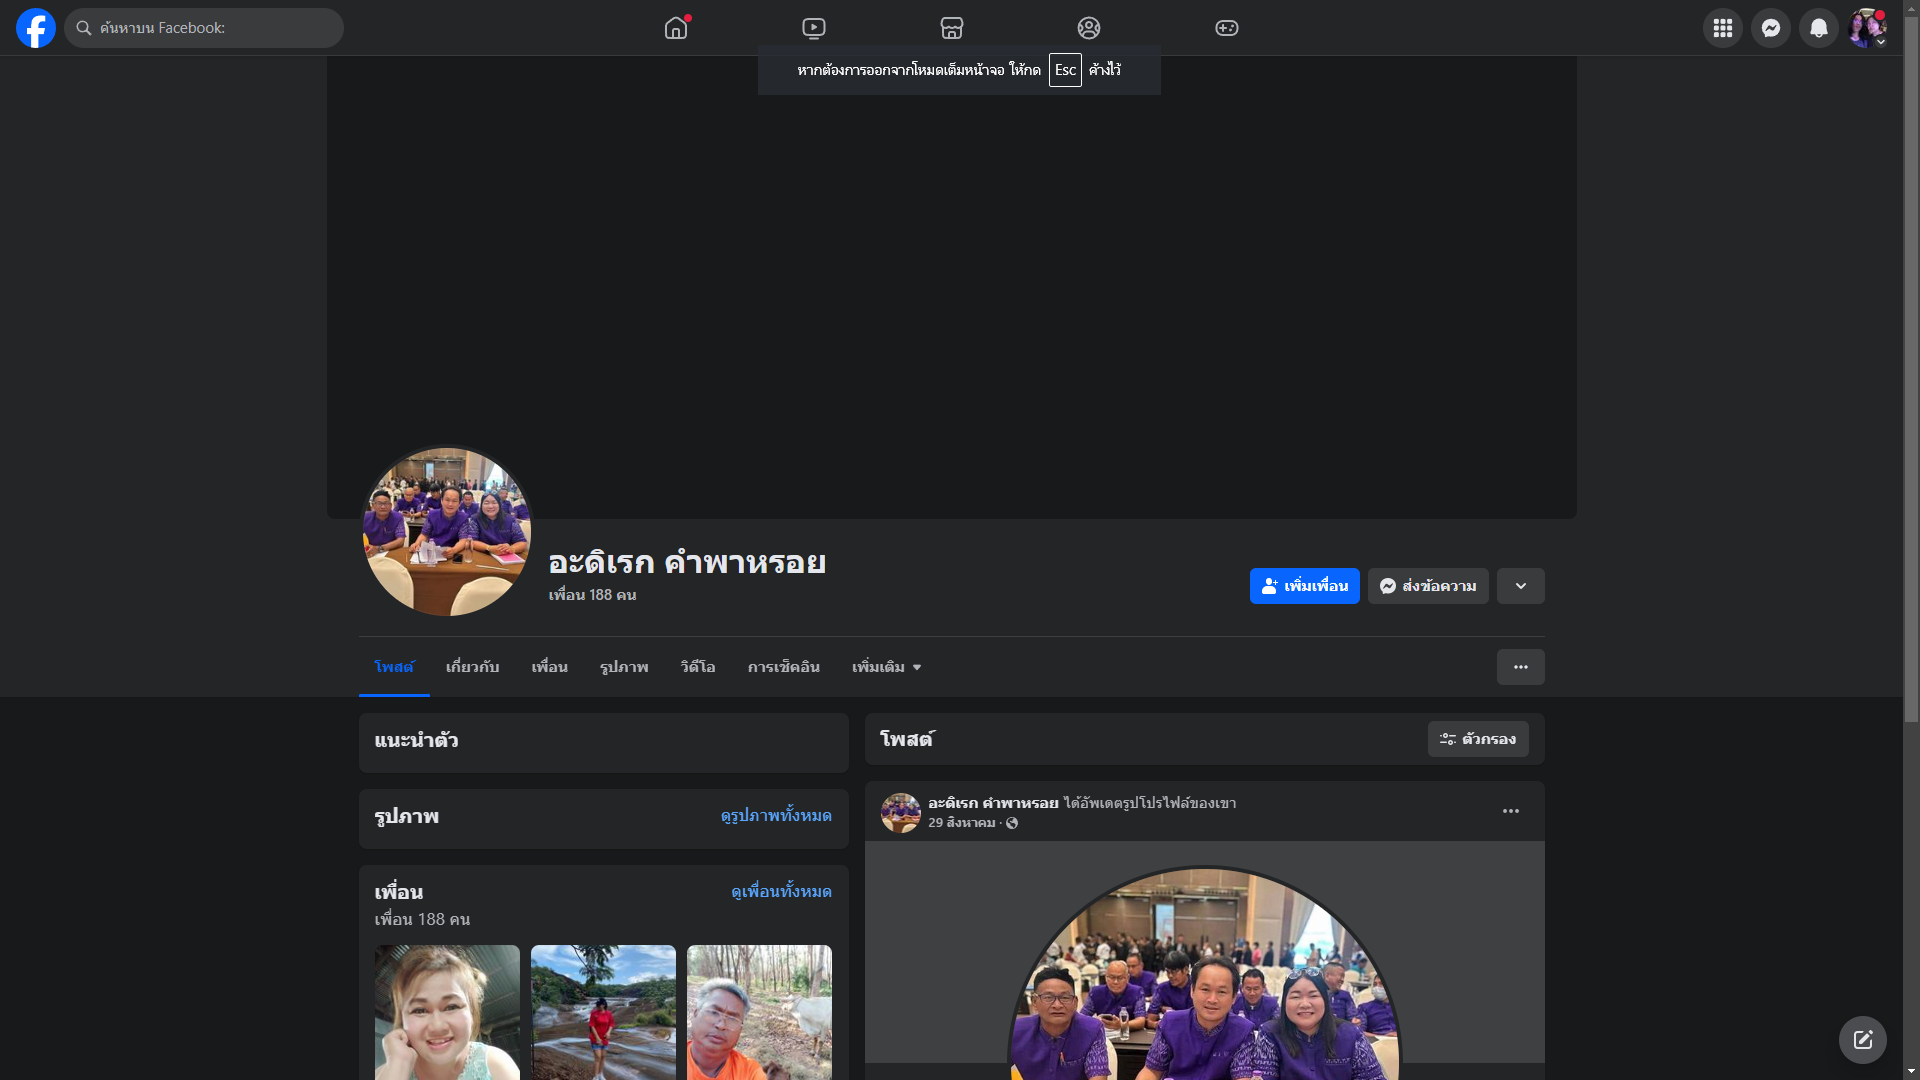The image size is (1920, 1080).
Task: Open the Messenger icon in the top bar
Action: point(1771,28)
